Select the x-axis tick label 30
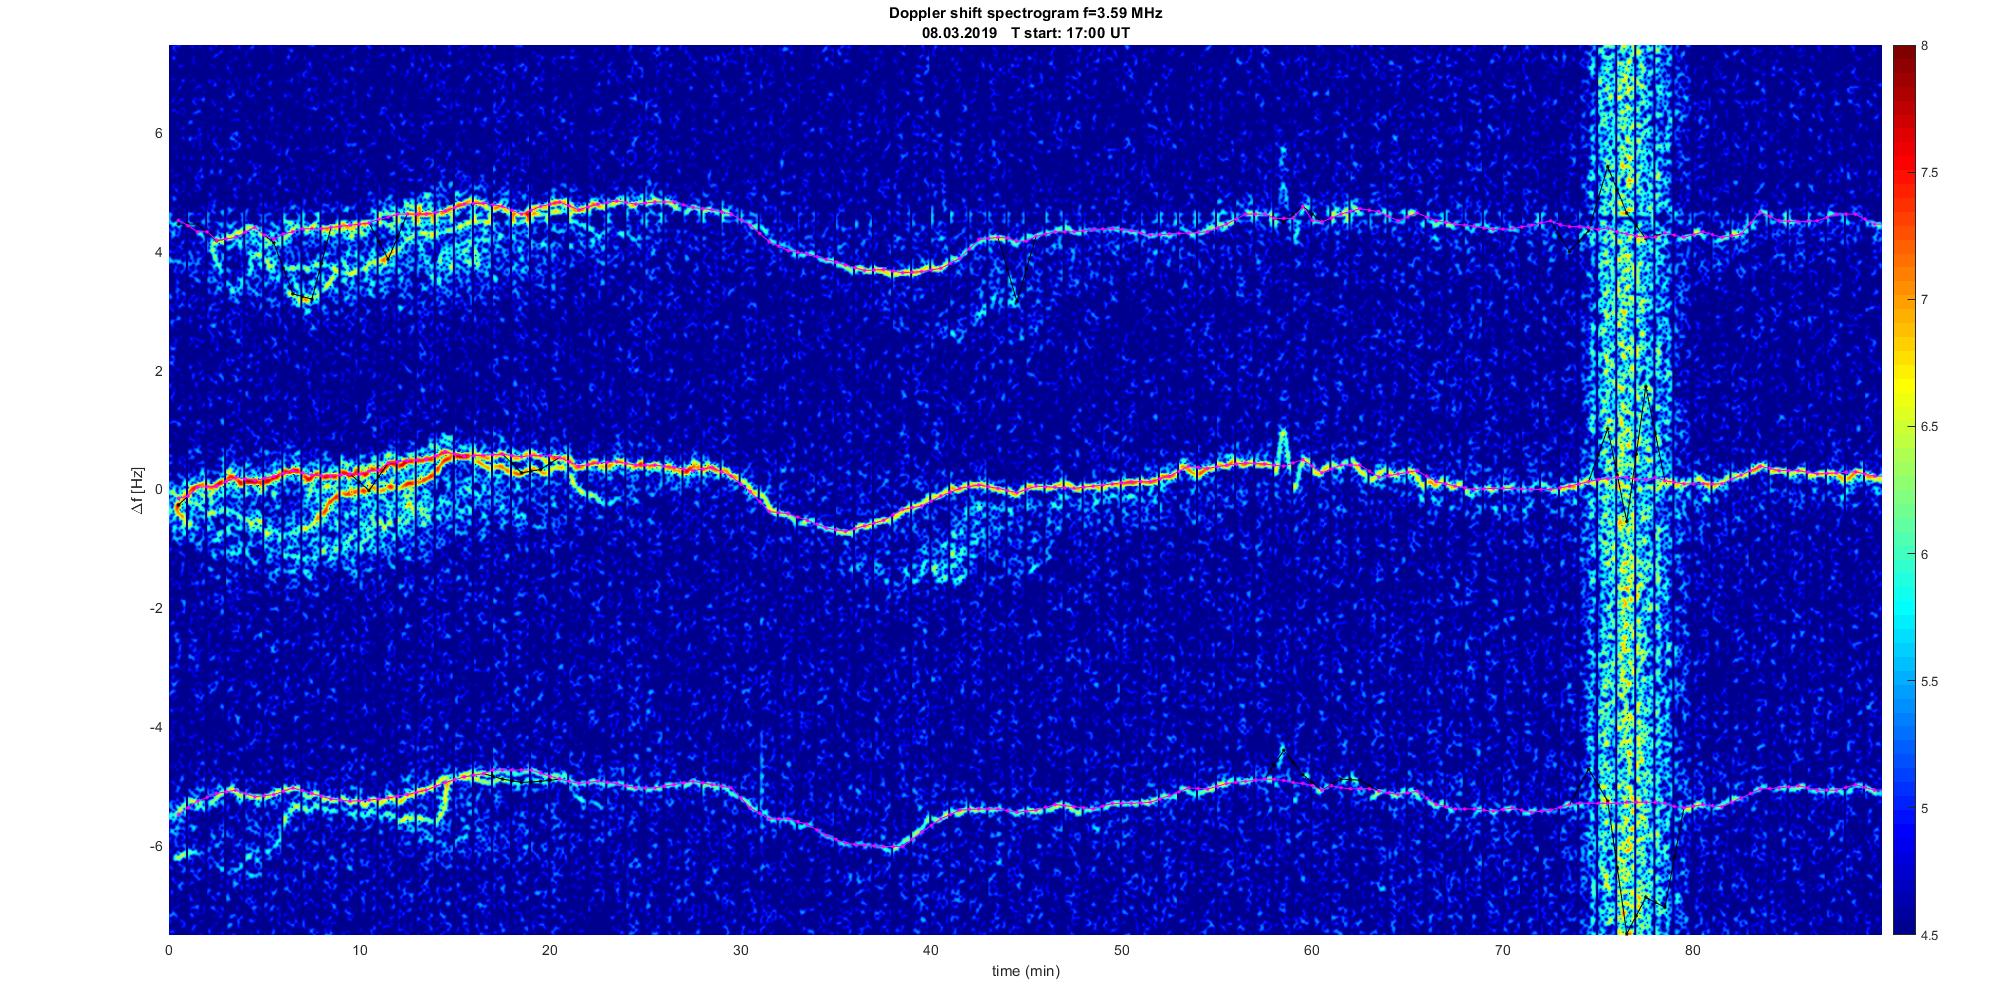This screenshot has height=1003, width=2000. [x=740, y=950]
